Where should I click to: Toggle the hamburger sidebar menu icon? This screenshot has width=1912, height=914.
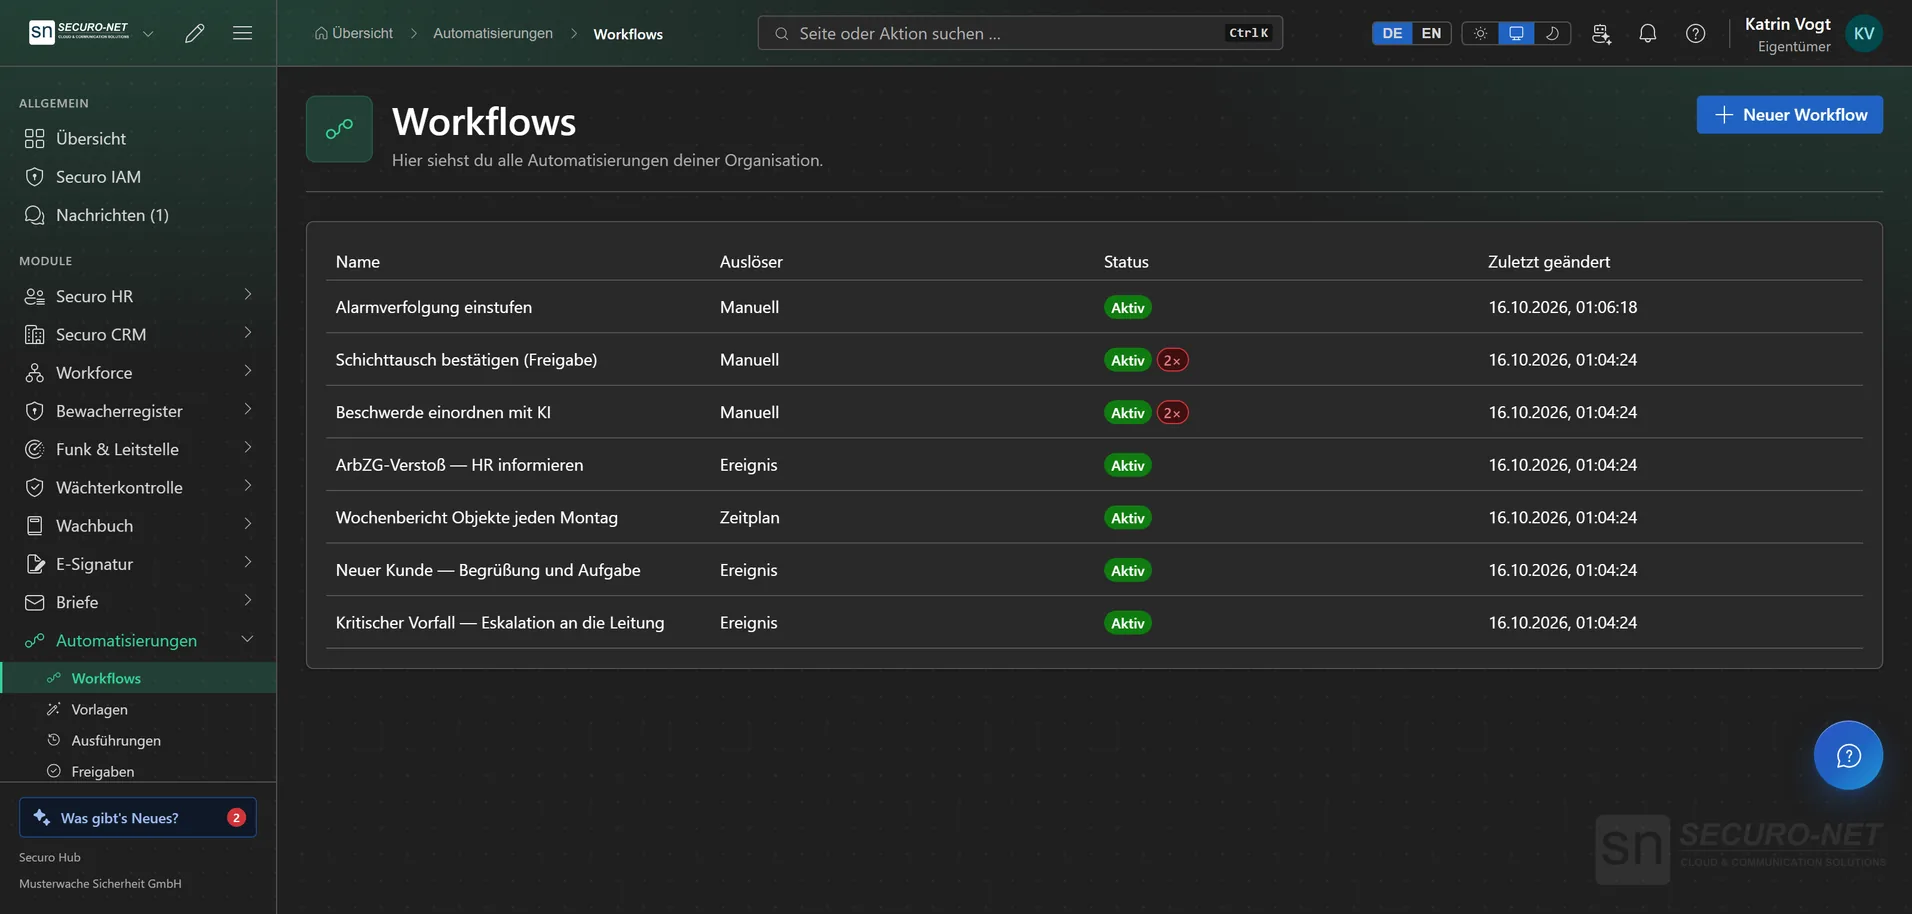click(242, 33)
